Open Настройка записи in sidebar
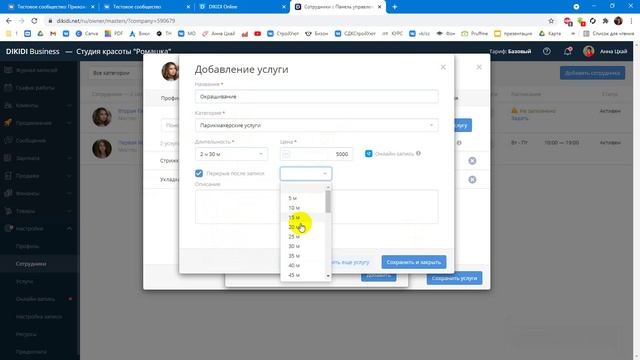This screenshot has width=640, height=360. click(39, 317)
